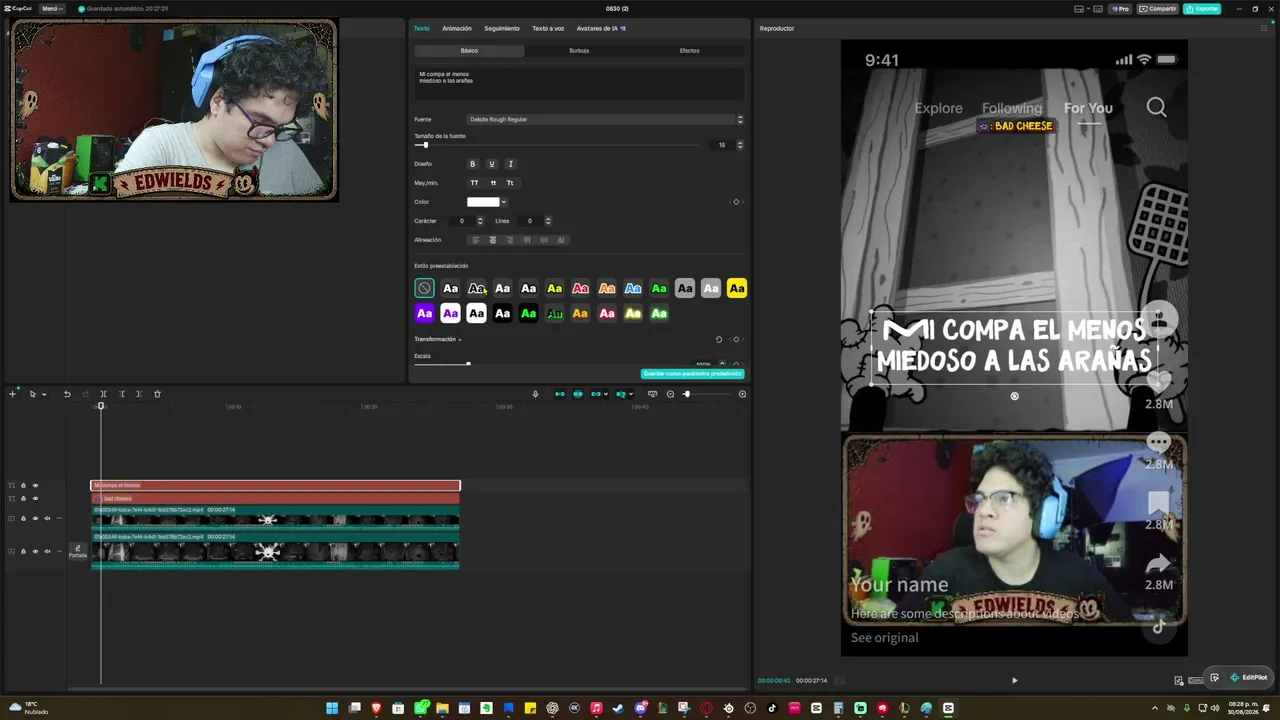The height and width of the screenshot is (720, 1280).
Task: Open the Reproductor panel options menu
Action: click(x=1264, y=28)
